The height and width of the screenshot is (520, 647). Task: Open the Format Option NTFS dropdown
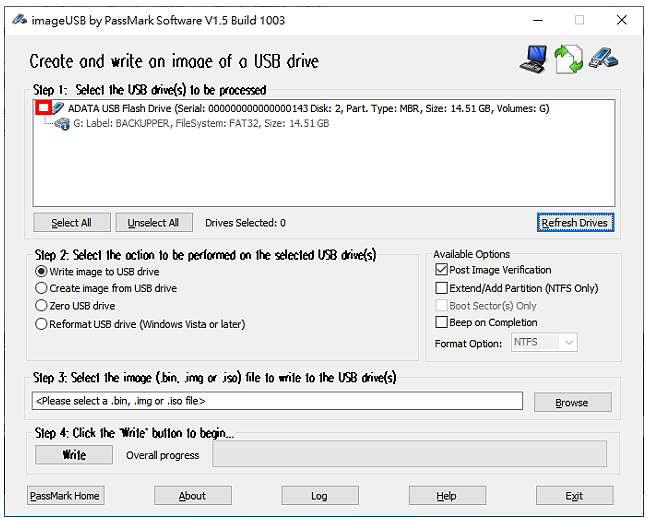click(x=544, y=343)
